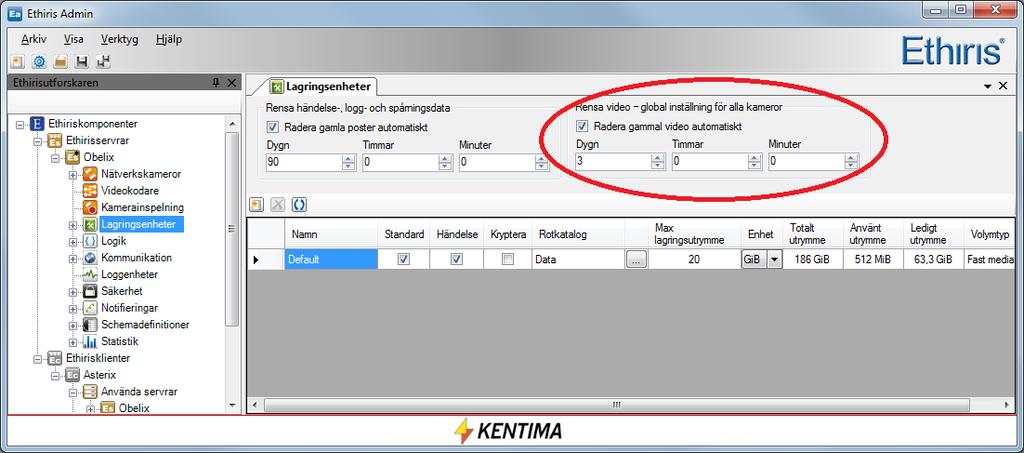Click the Asterix client icon
The height and width of the screenshot is (453, 1024).
click(x=72, y=375)
